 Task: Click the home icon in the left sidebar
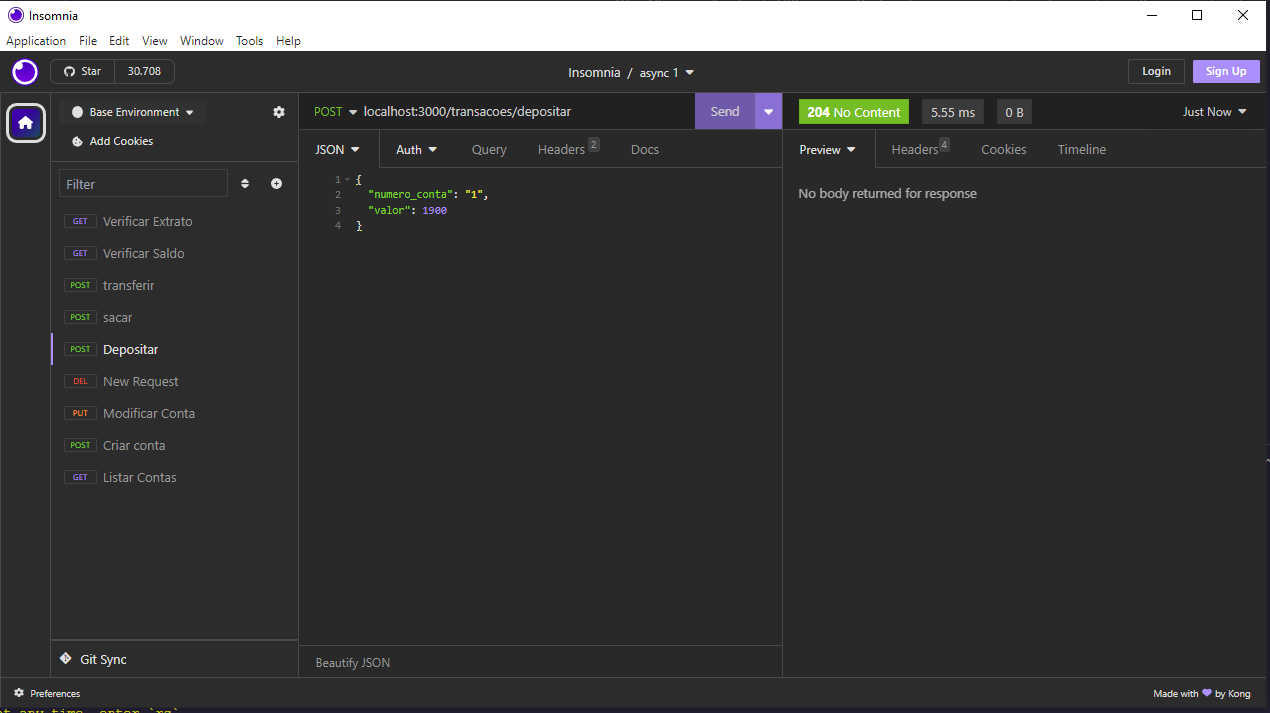[25, 122]
